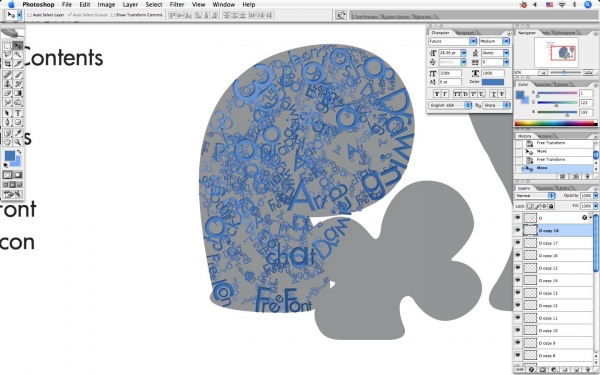Image resolution: width=600 pixels, height=375 pixels.
Task: Select the Eraser tool
Action: 7,93
